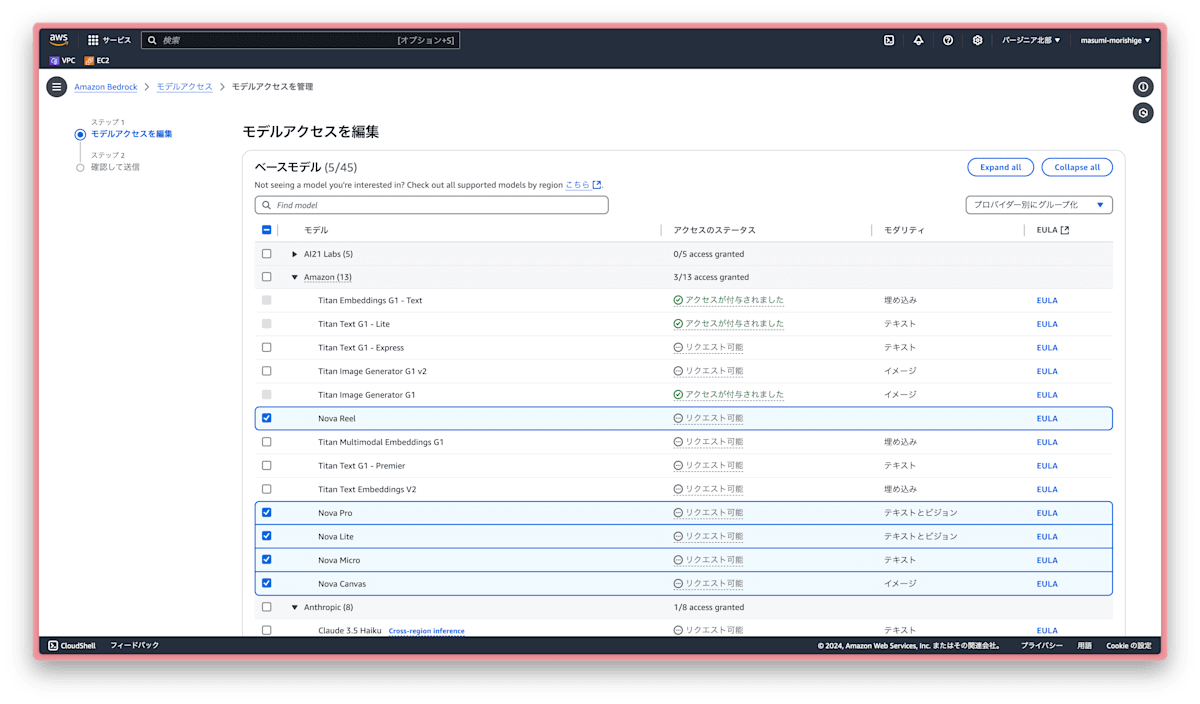Open the help question mark icon
This screenshot has width=1200, height=704.
pyautogui.click(x=948, y=40)
